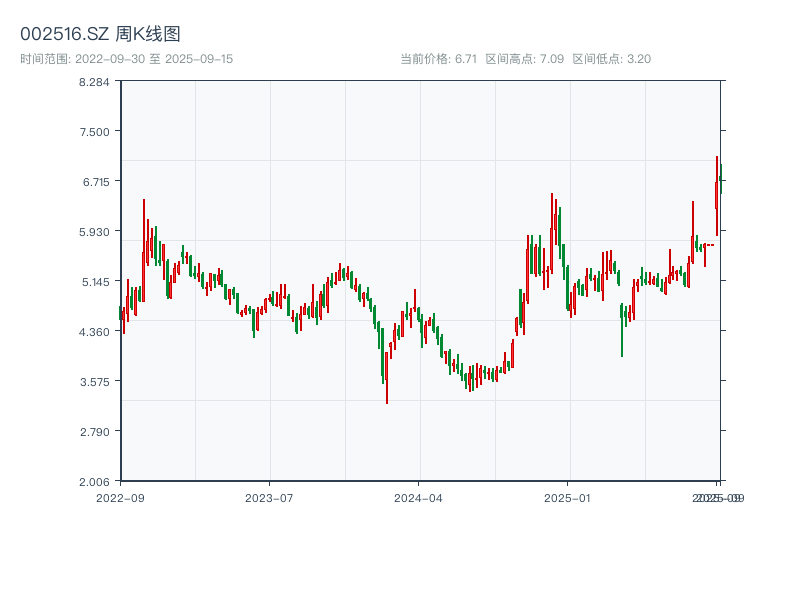This screenshot has width=800, height=600.
Task: Select the 2023-07 x-axis date label
Action: click(270, 497)
